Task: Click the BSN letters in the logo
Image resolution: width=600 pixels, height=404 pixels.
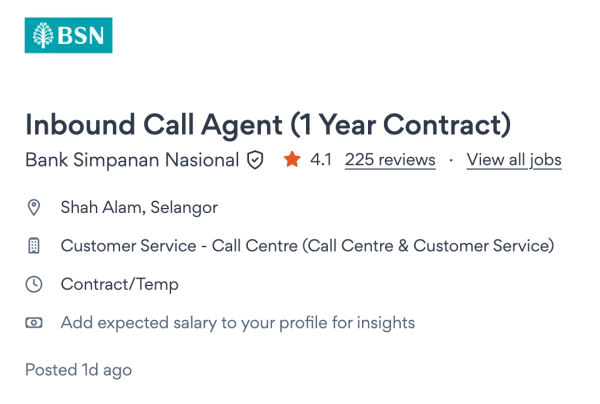Action: (x=82, y=35)
